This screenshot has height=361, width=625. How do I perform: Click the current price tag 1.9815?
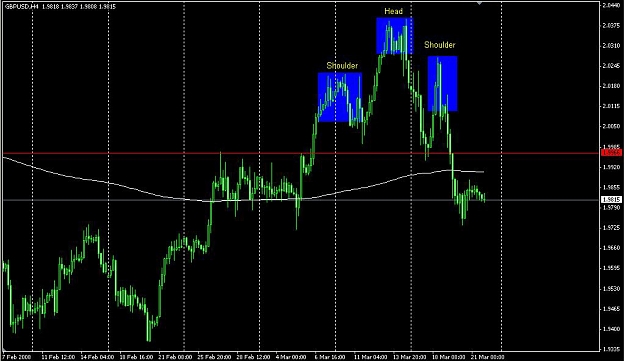pyautogui.click(x=611, y=199)
